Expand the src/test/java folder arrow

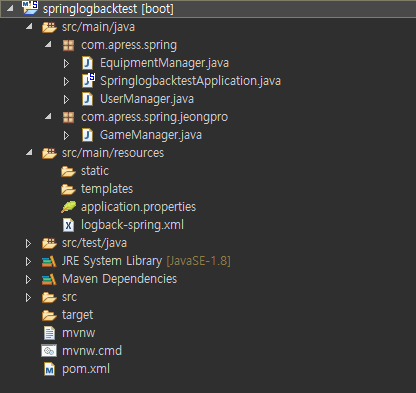[x=28, y=244]
